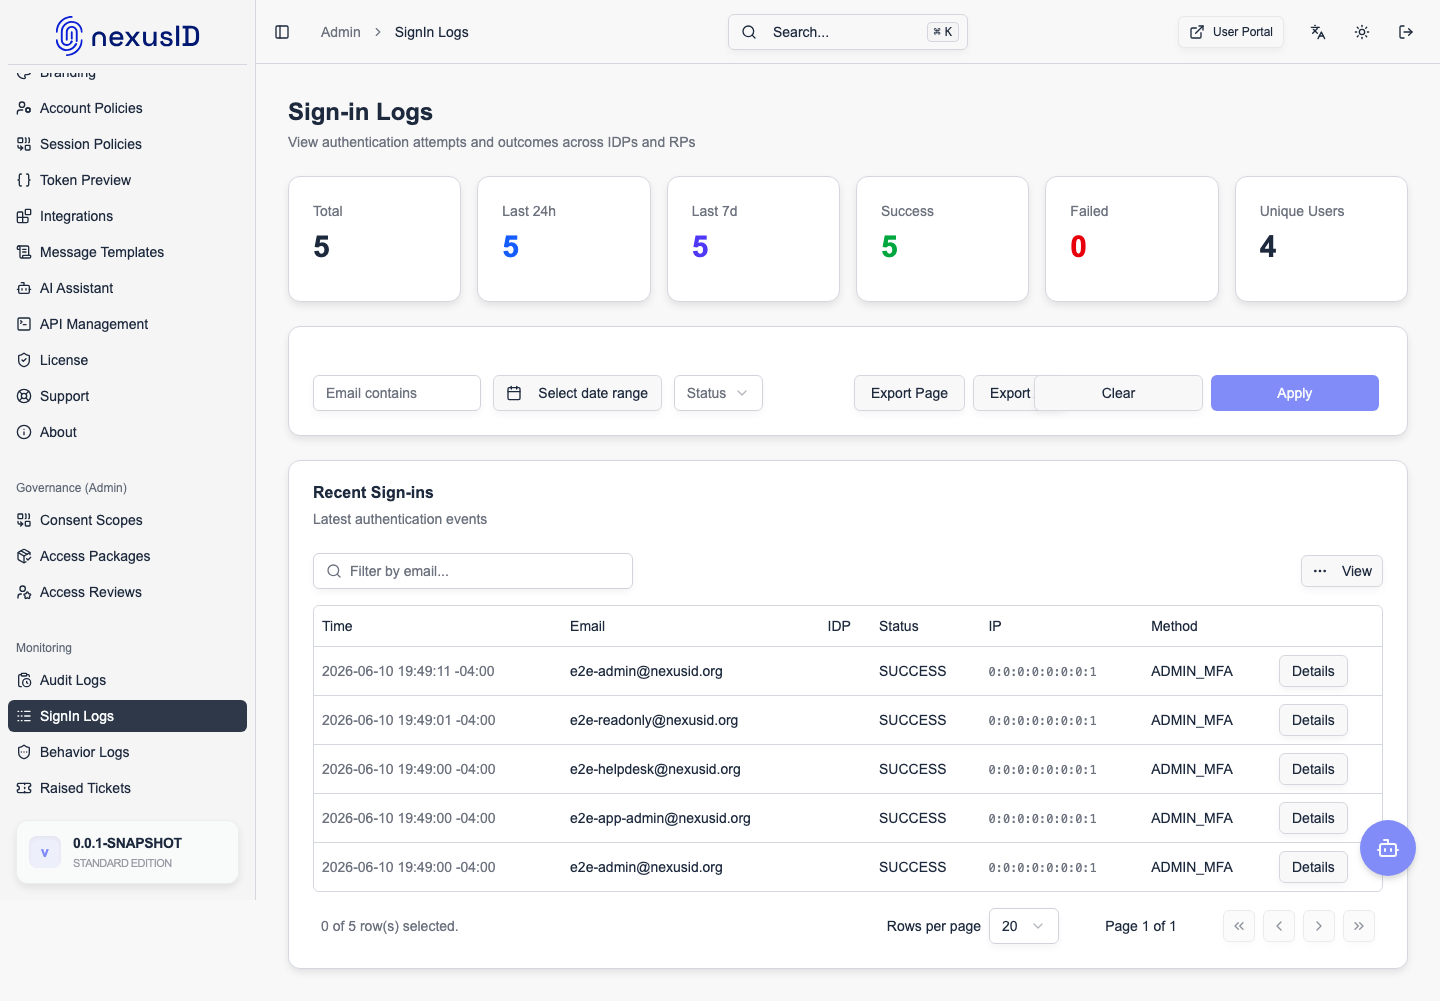Open the Rows per page dropdown
The width and height of the screenshot is (1440, 1001).
1023,926
